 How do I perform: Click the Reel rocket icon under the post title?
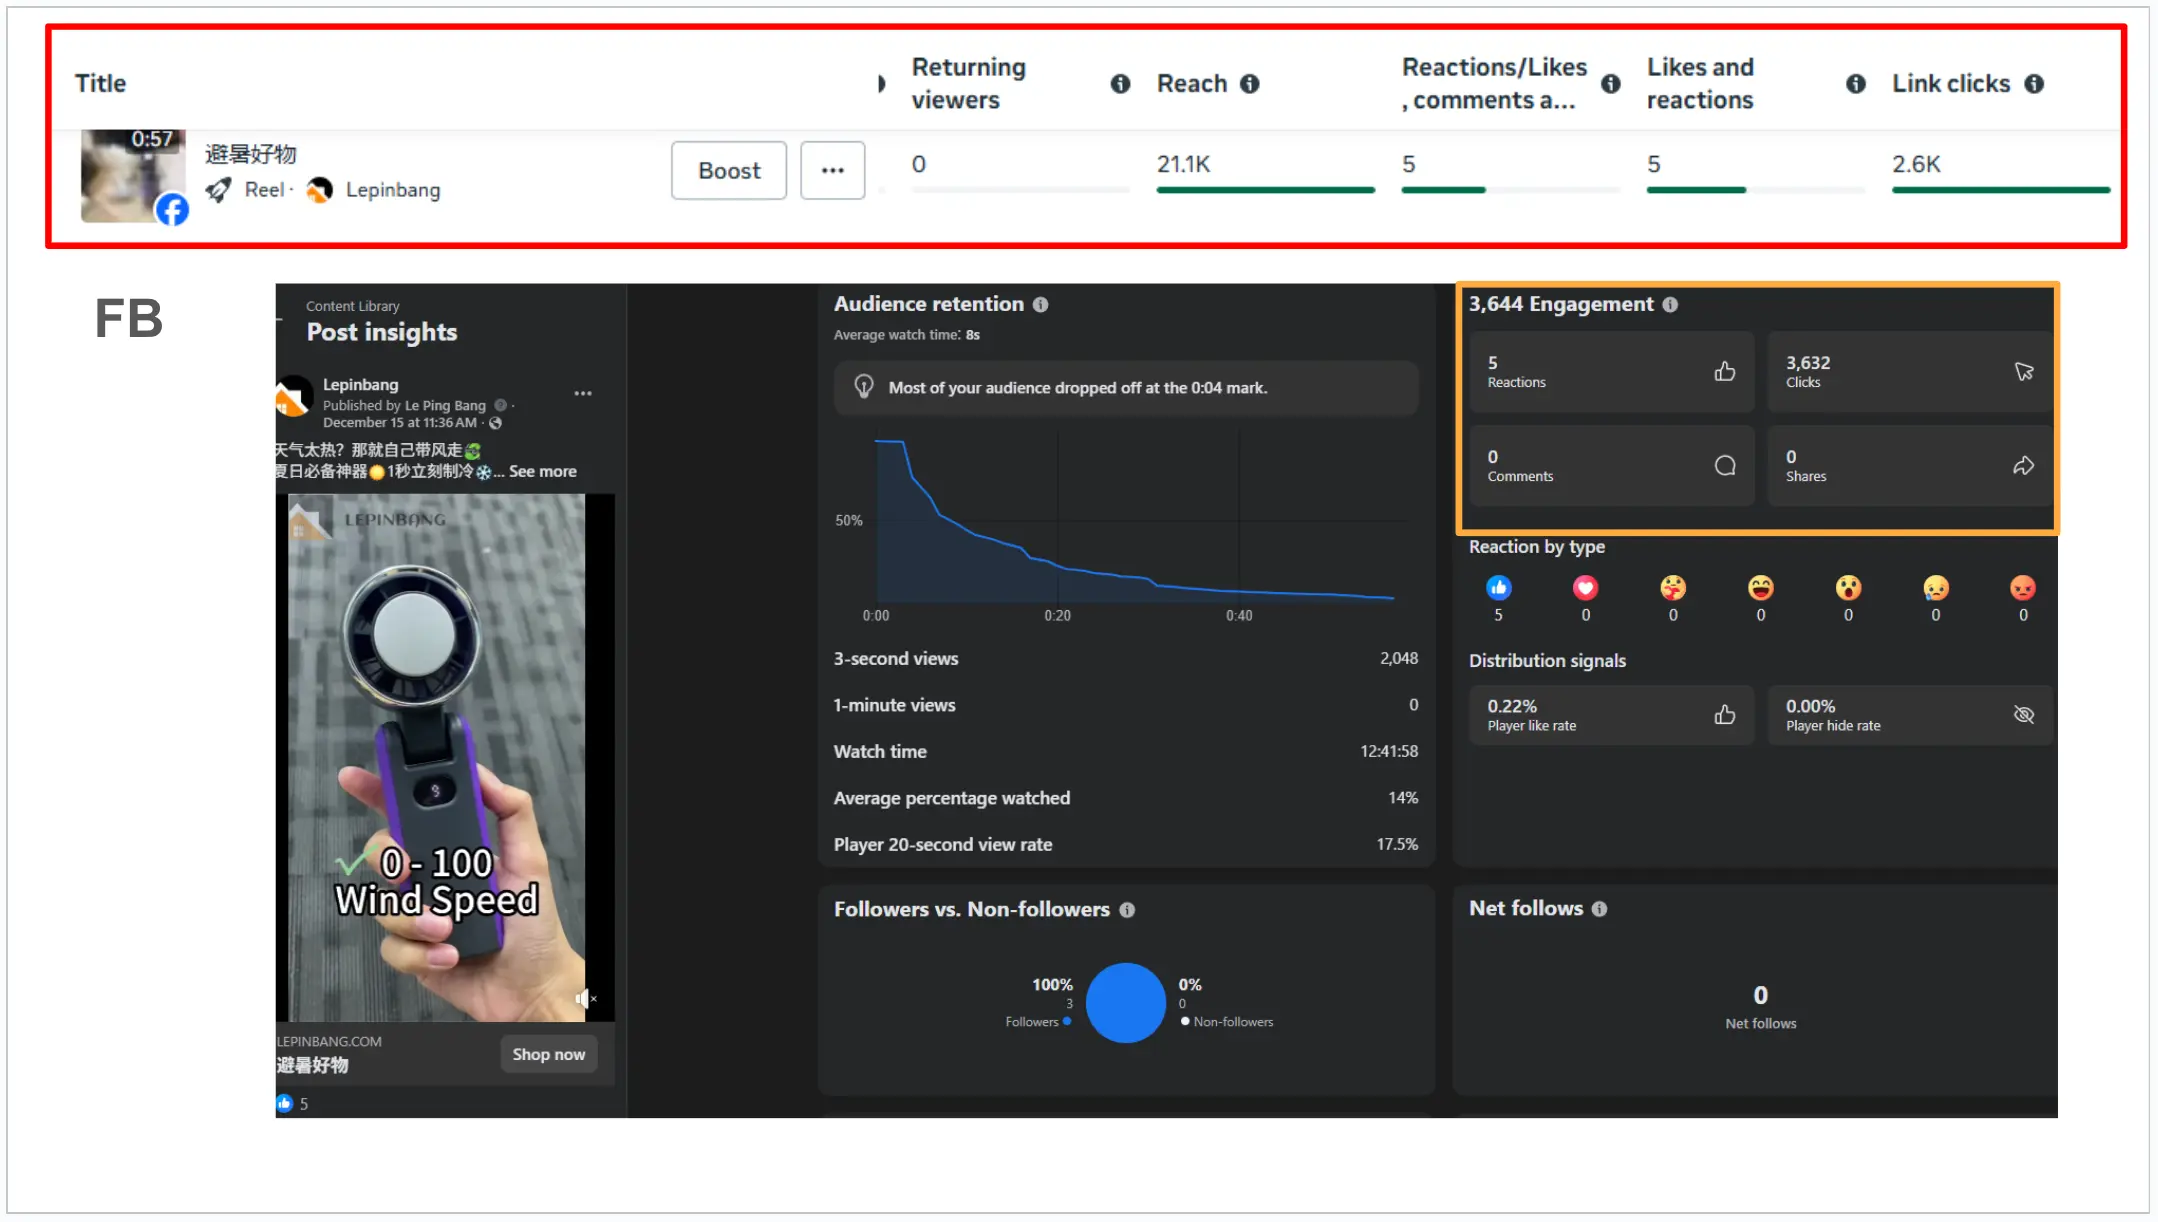click(218, 189)
